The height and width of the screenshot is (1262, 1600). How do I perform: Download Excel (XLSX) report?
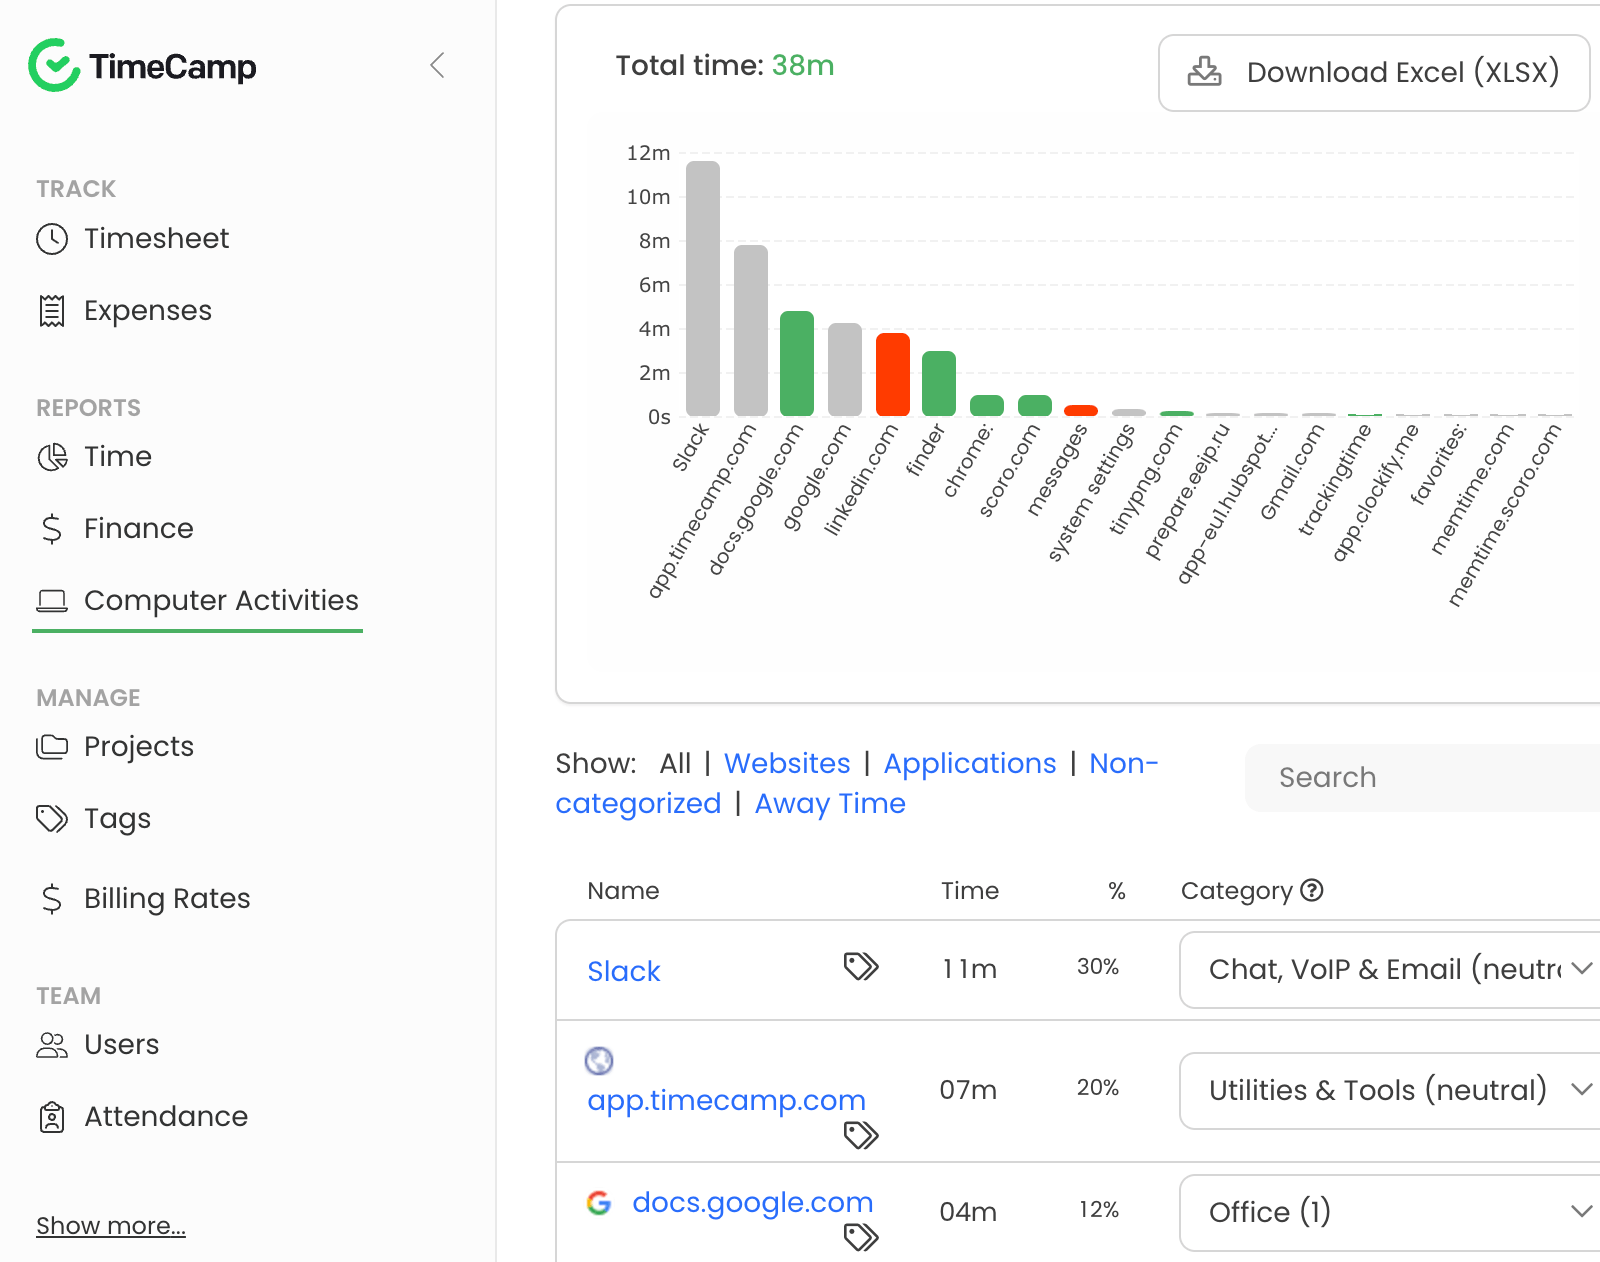[1374, 73]
